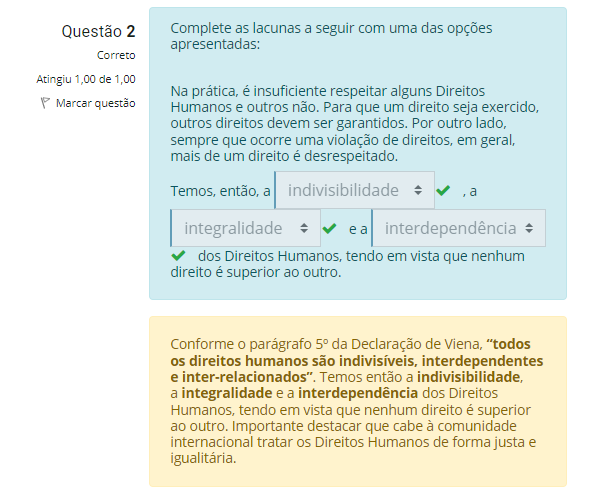Image resolution: width=590 pixels, height=497 pixels.
Task: Click the yellow feedback box about Declaração de Viena
Action: (358, 401)
